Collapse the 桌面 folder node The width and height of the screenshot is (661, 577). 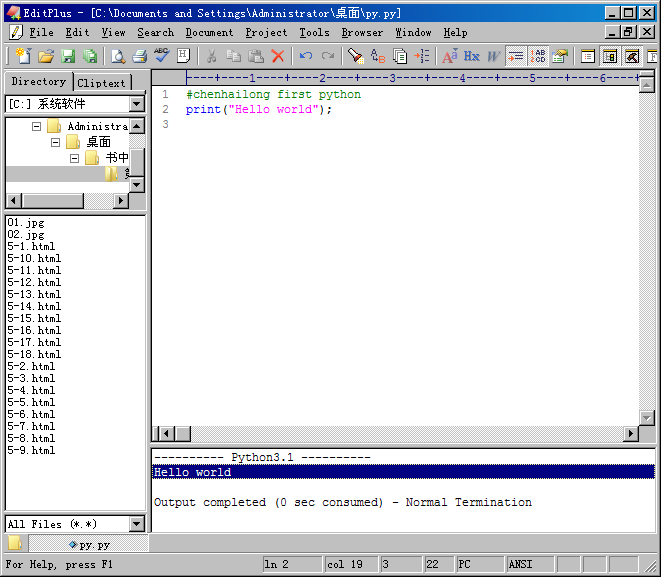pyautogui.click(x=55, y=142)
